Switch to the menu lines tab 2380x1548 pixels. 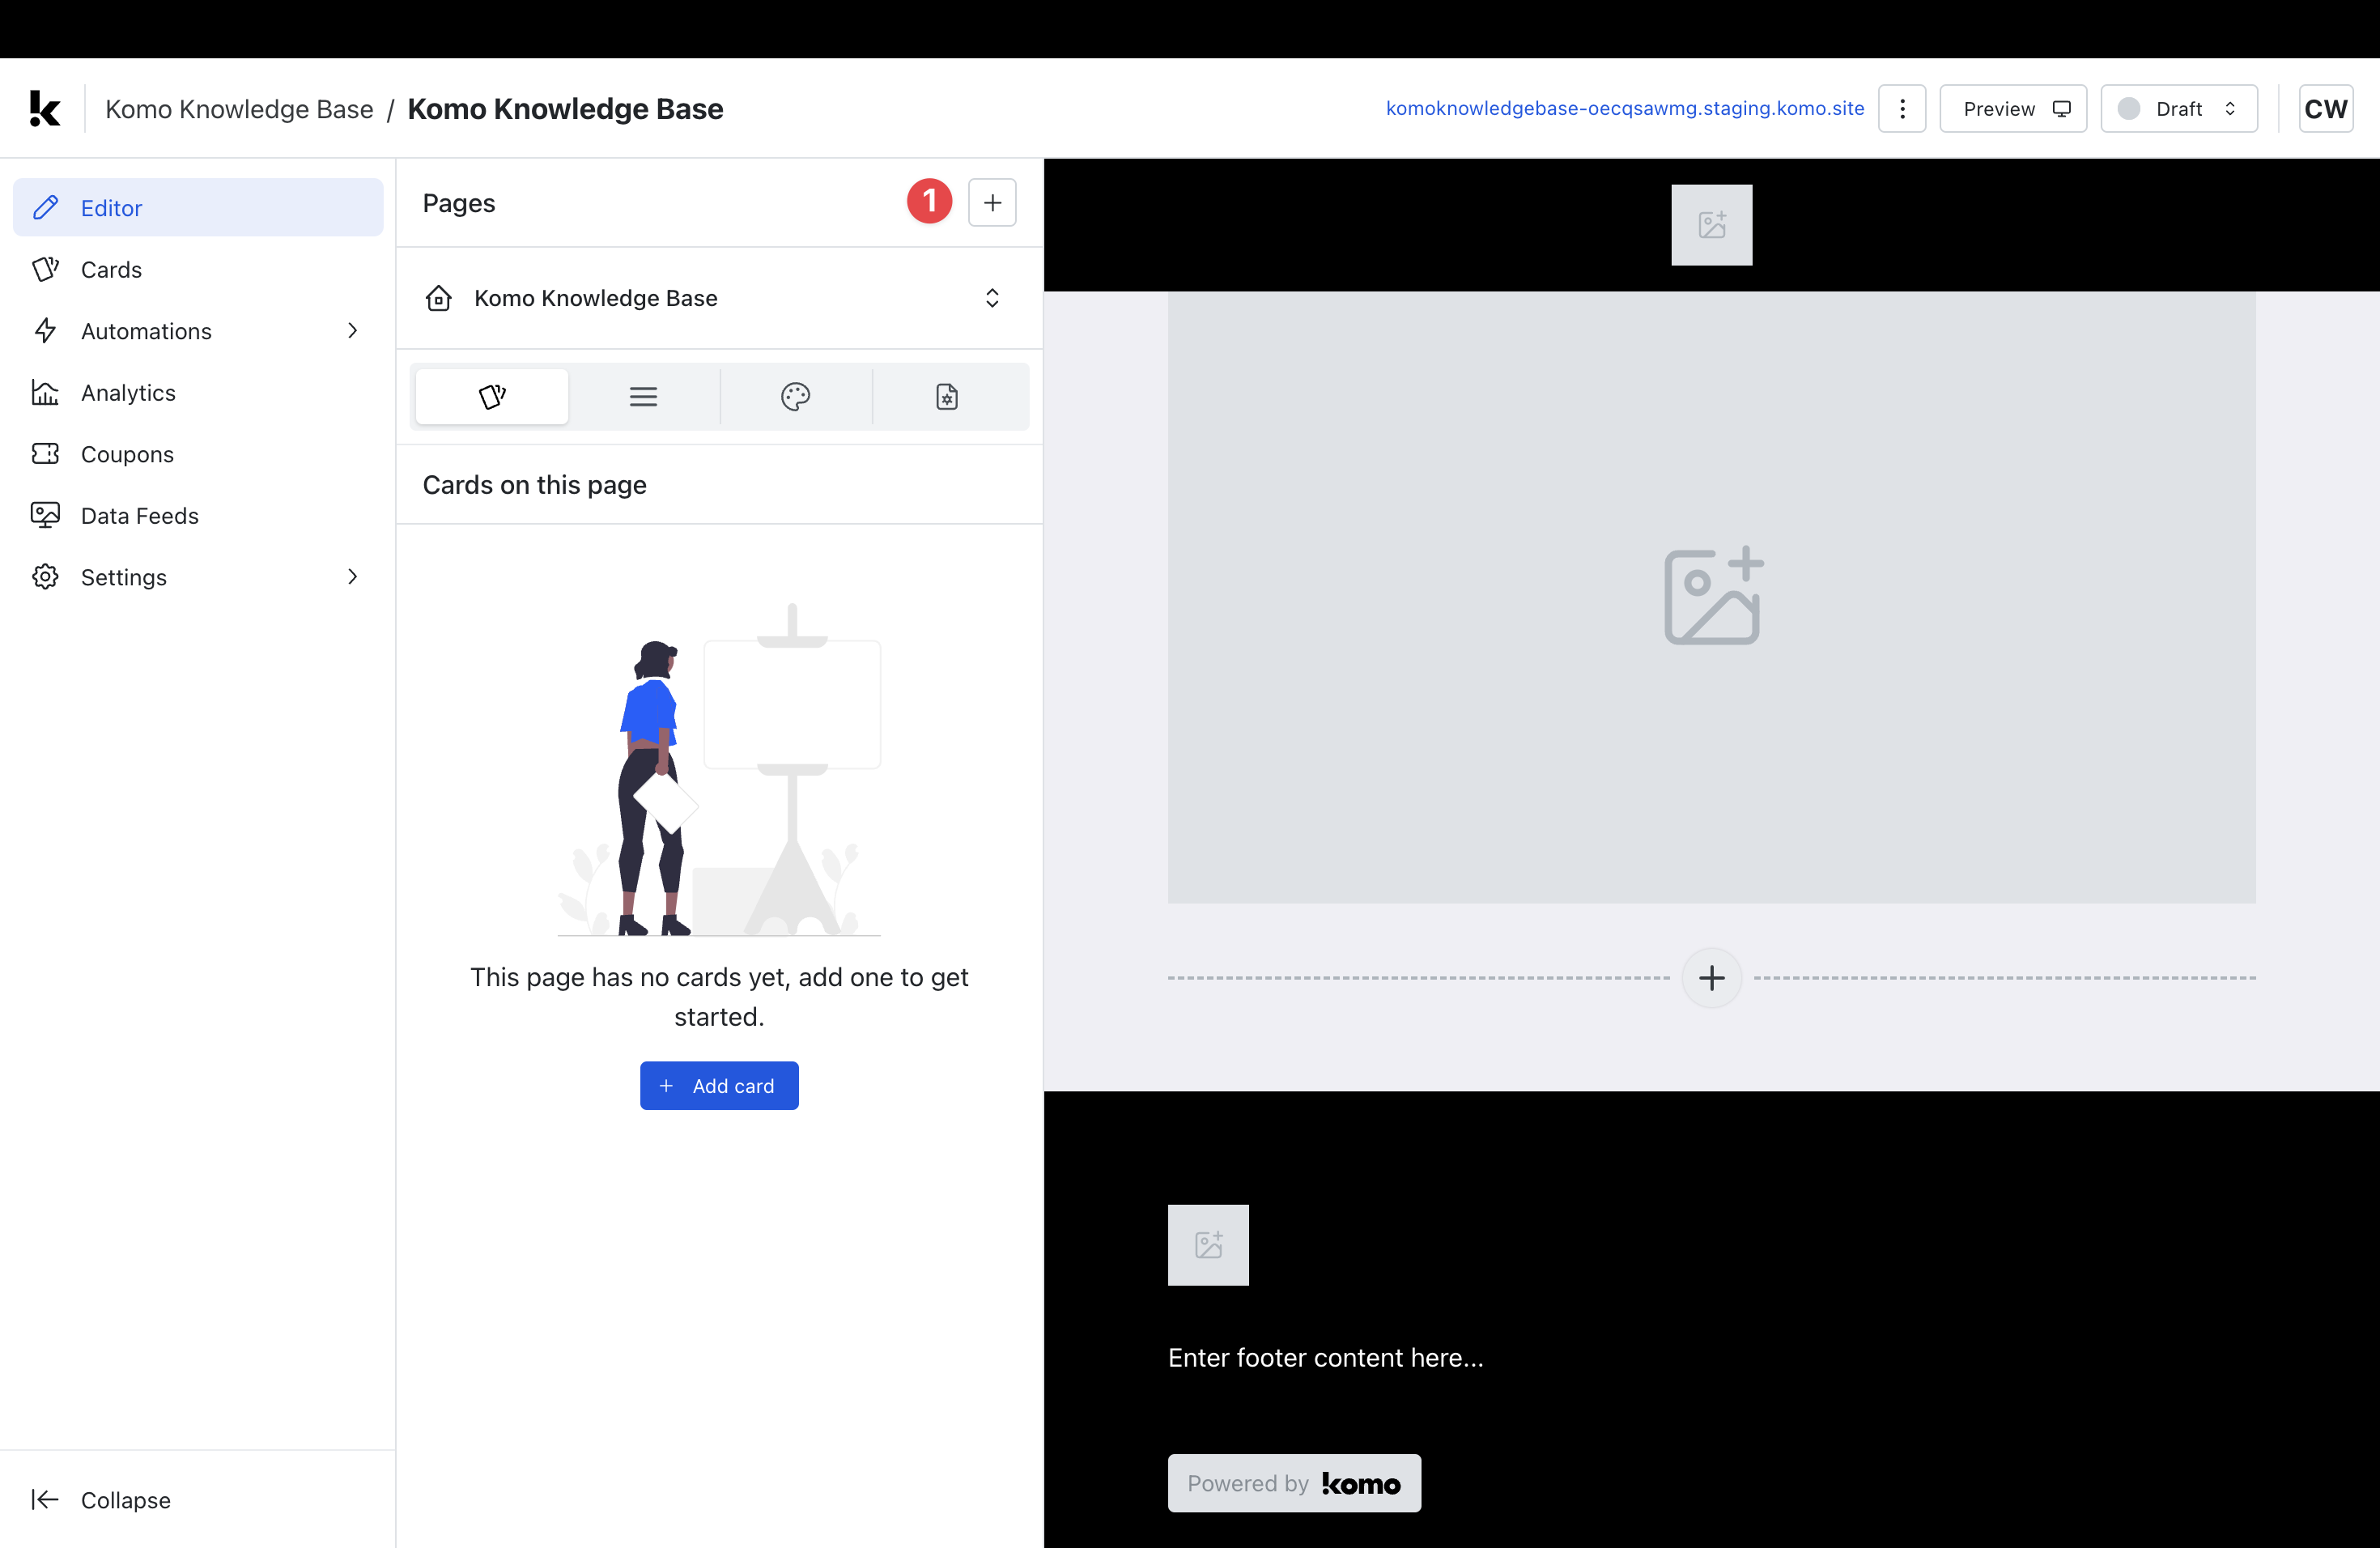click(x=643, y=397)
